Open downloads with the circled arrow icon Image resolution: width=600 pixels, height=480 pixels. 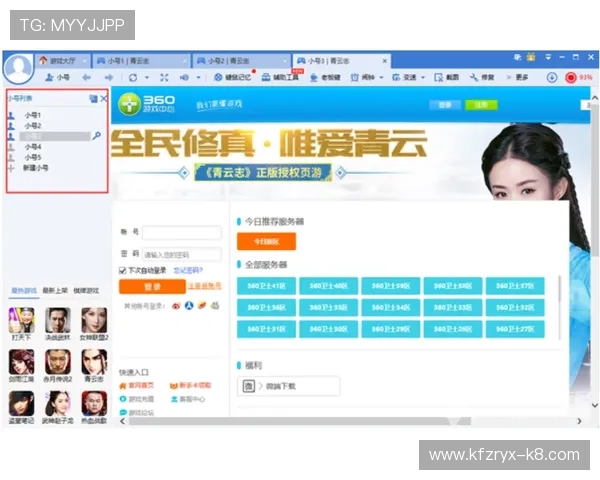[x=551, y=78]
